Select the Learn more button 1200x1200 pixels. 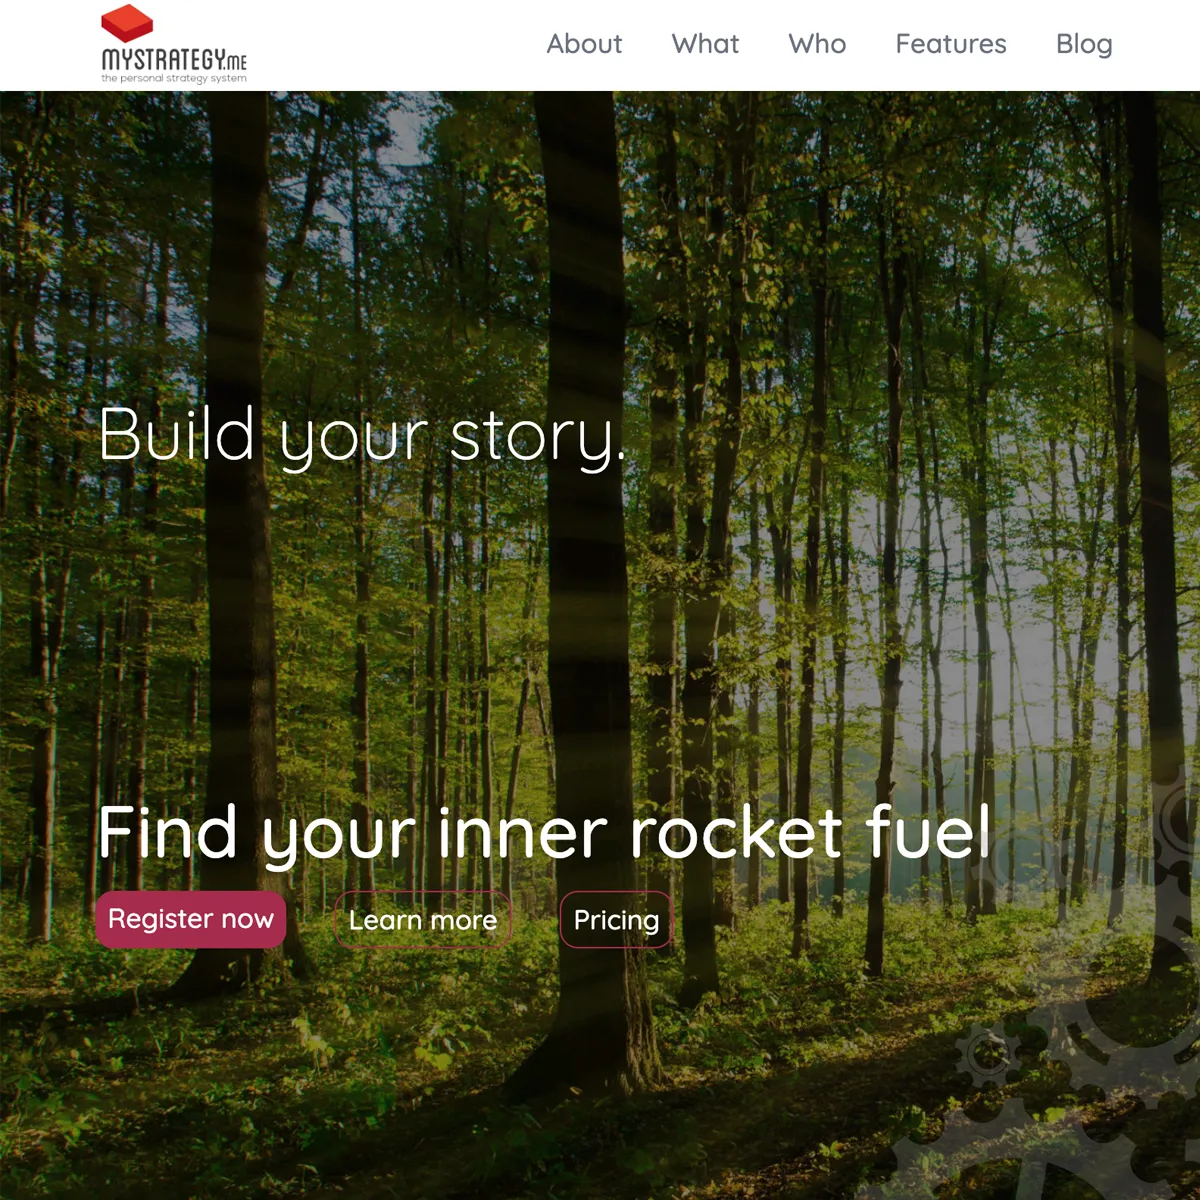[x=423, y=920]
